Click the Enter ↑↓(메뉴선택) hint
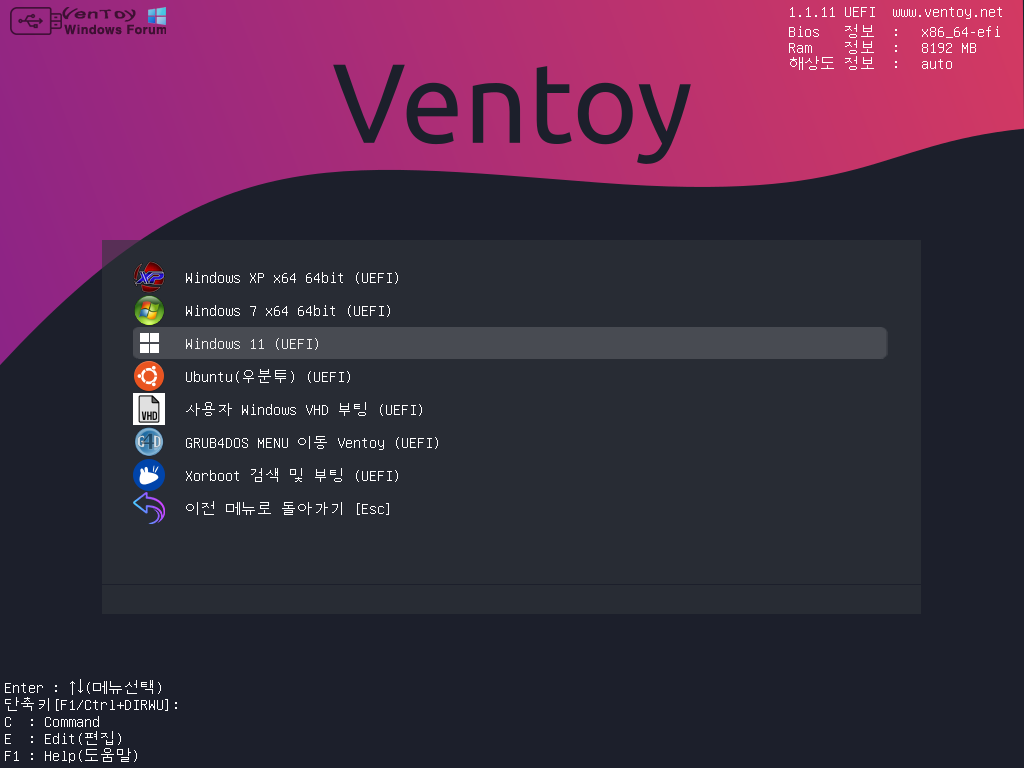The height and width of the screenshot is (768, 1024). [x=84, y=687]
